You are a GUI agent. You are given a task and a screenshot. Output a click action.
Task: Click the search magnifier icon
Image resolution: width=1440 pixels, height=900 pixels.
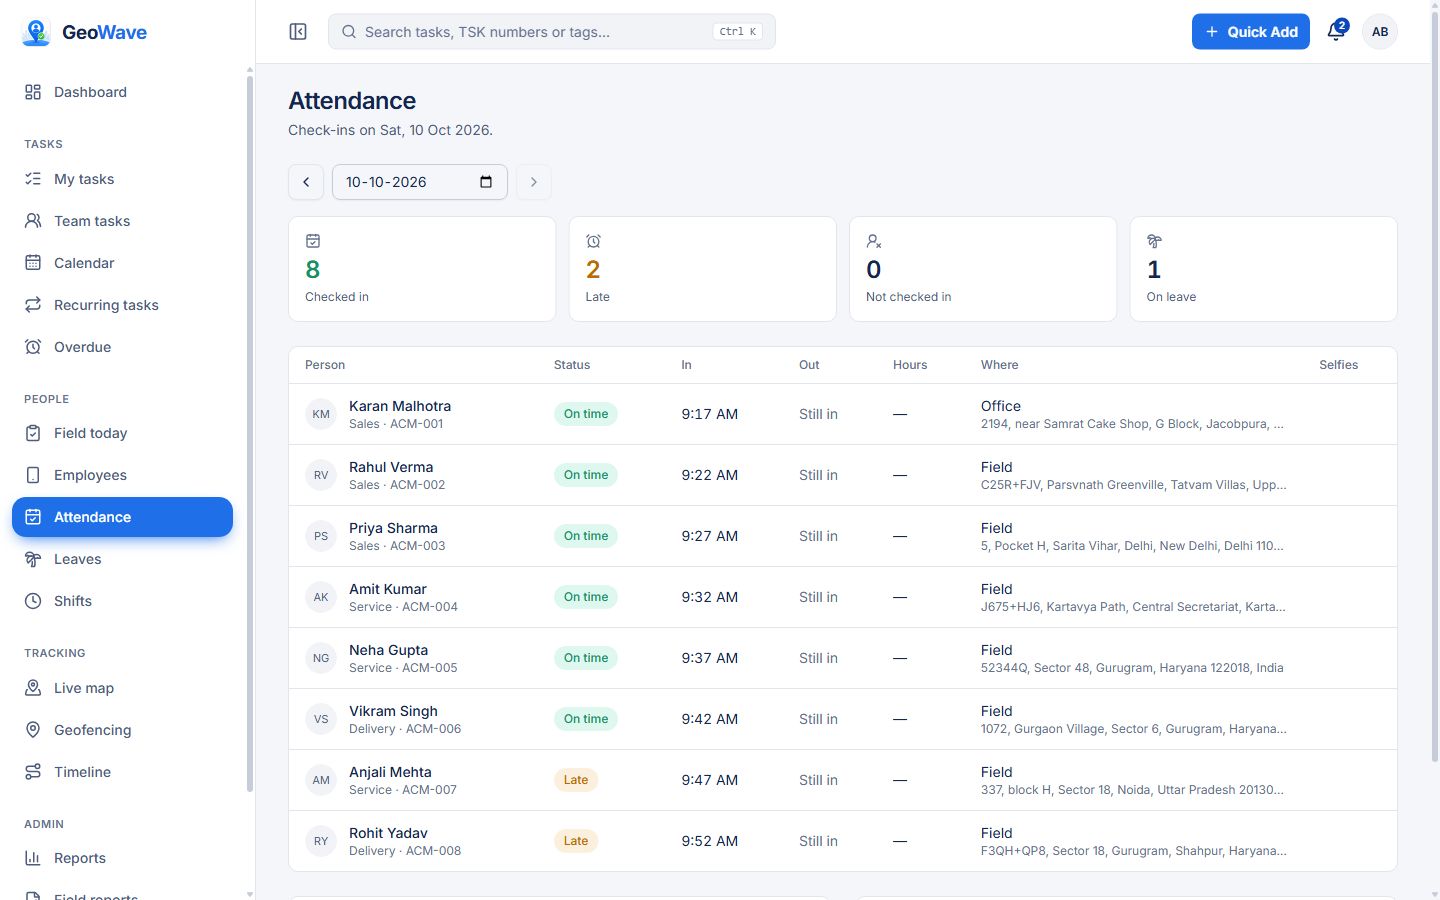click(x=349, y=32)
